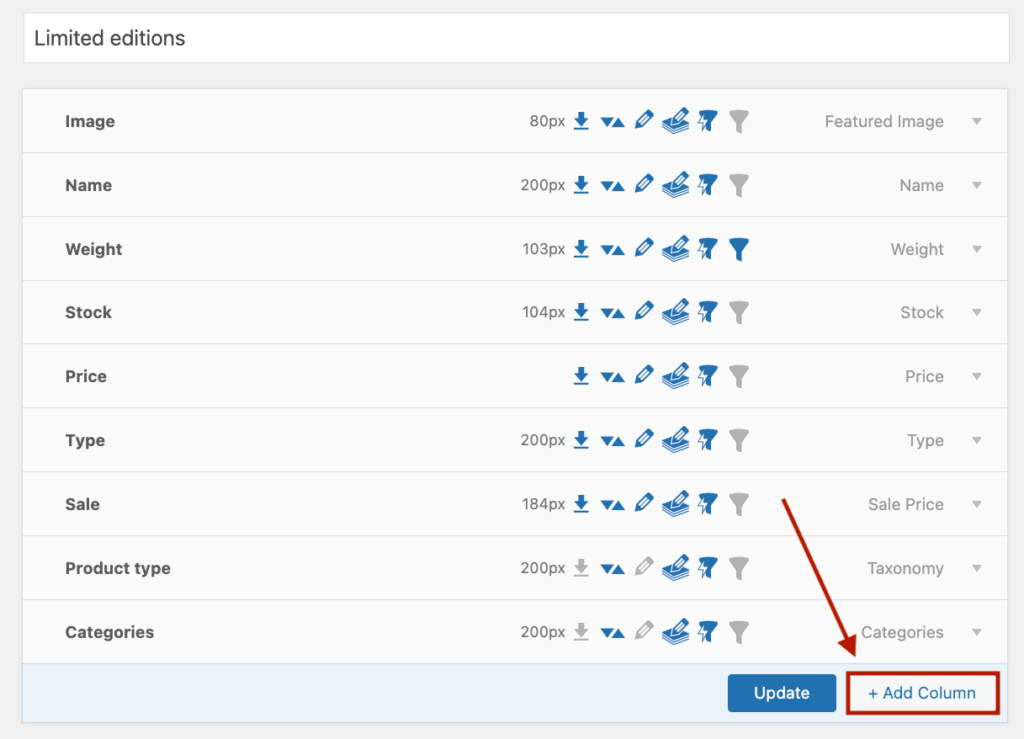Expand the Image column settings arrow
The height and width of the screenshot is (739, 1024).
coord(976,121)
